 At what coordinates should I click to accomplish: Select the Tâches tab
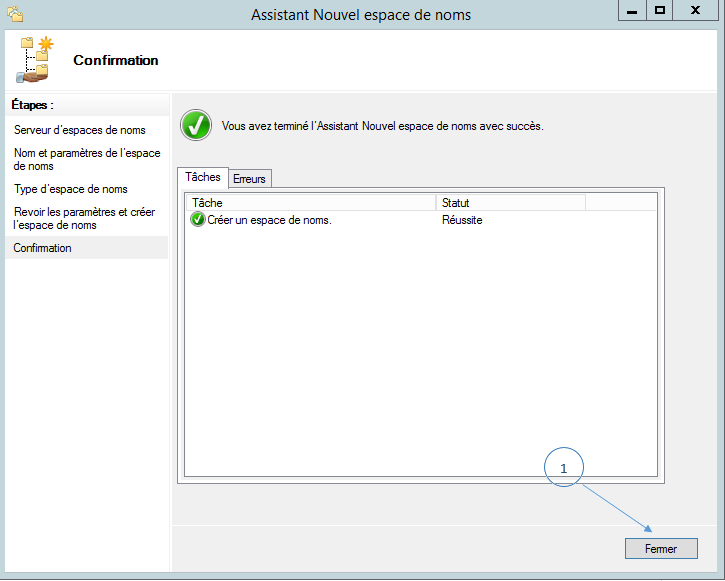coord(203,177)
